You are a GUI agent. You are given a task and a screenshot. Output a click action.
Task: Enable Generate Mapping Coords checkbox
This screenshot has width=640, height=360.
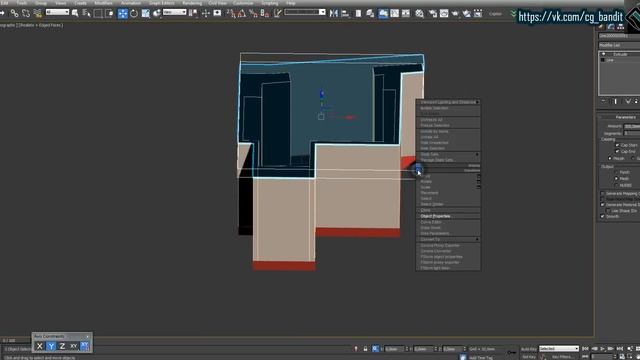(602, 193)
